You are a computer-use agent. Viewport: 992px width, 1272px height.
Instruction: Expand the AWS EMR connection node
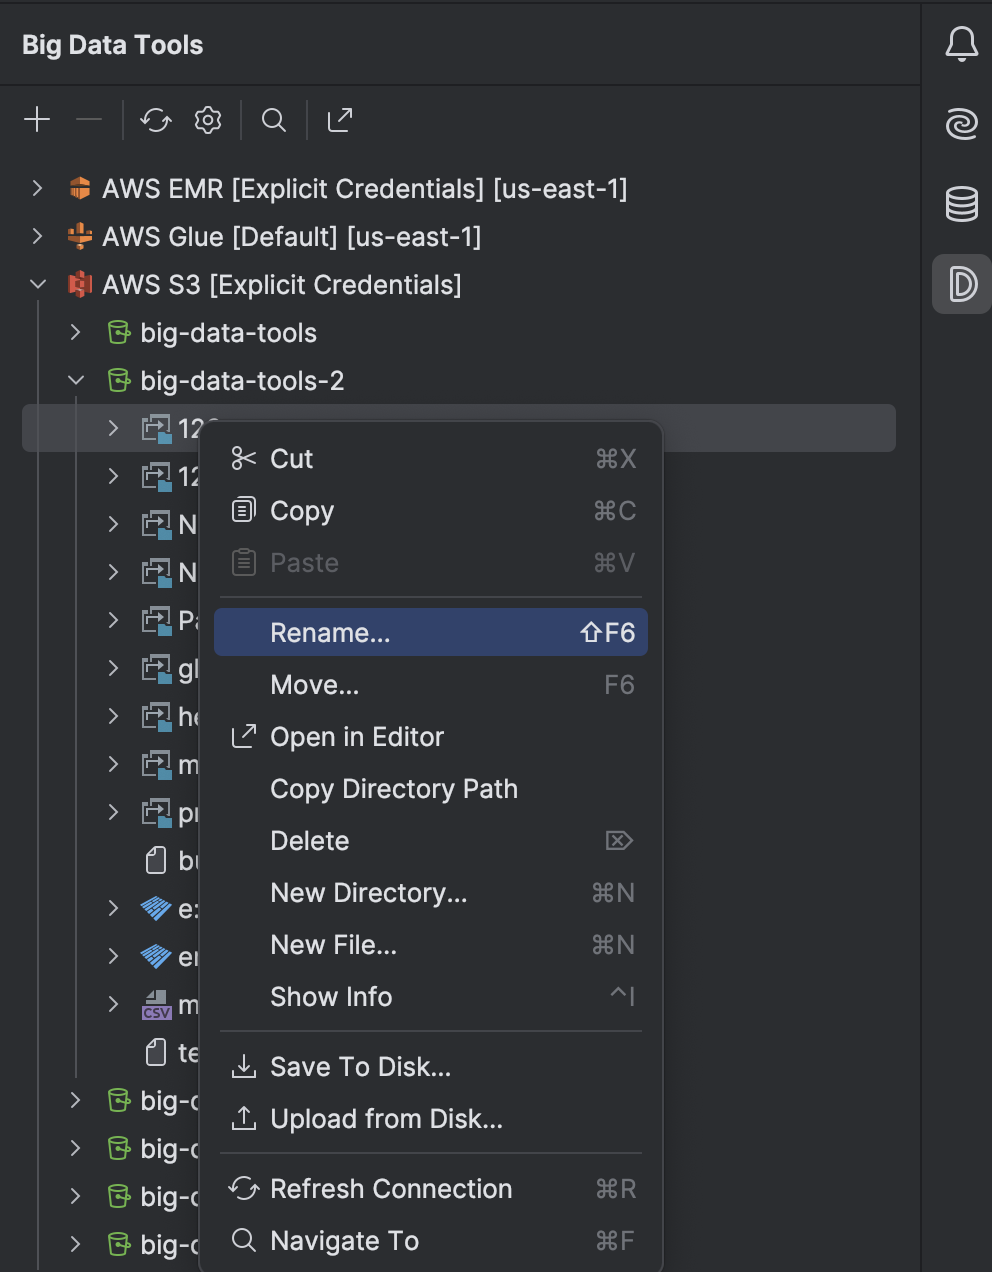coord(37,188)
